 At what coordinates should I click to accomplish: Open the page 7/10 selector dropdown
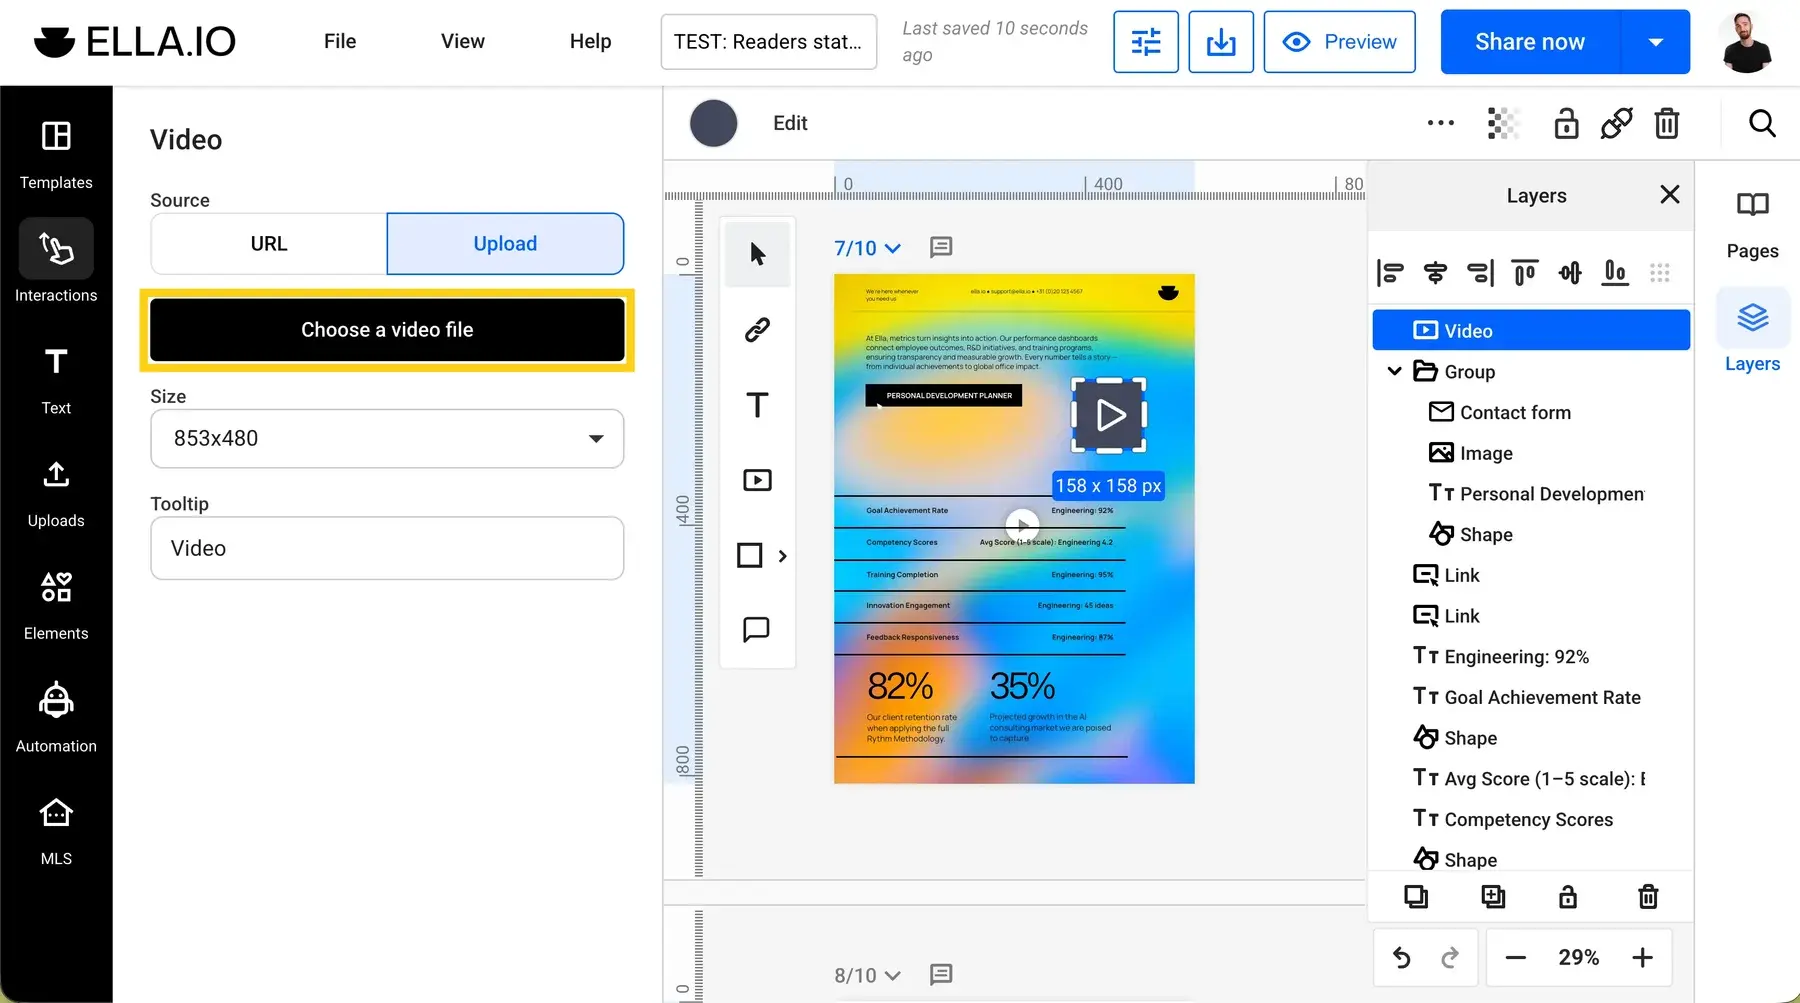tap(868, 248)
